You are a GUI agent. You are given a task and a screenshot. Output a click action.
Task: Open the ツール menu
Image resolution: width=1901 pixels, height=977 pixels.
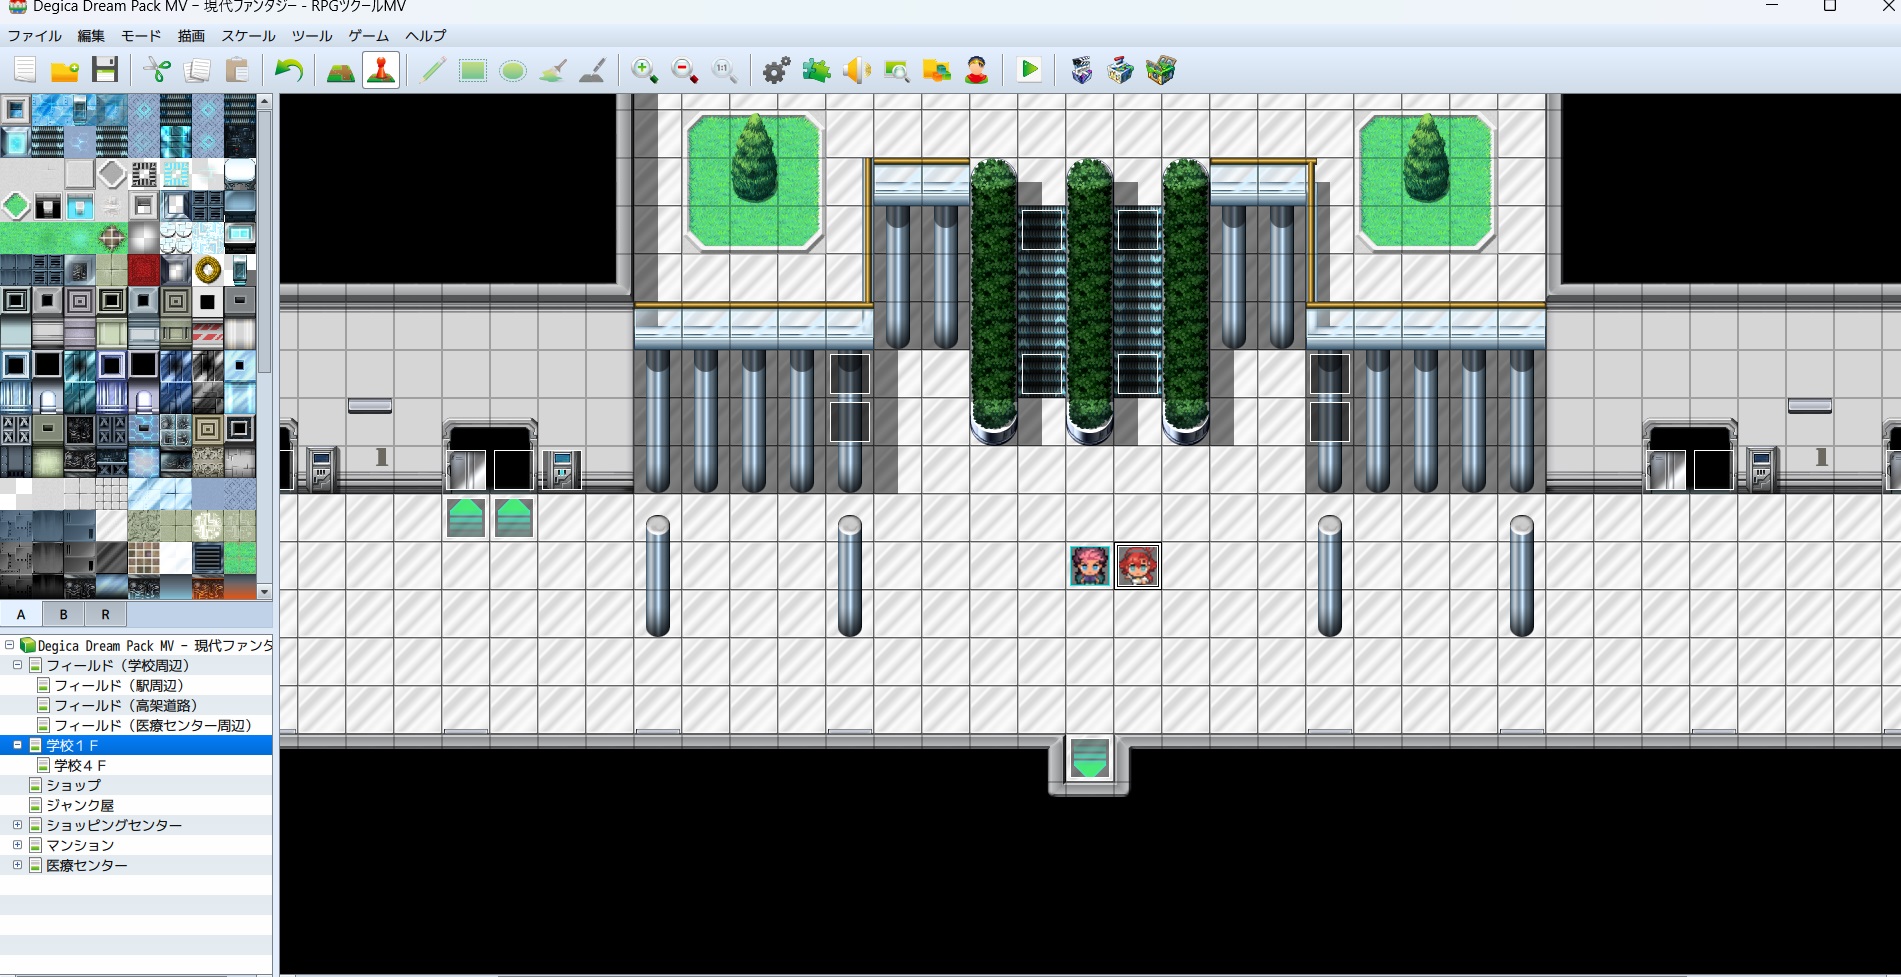pos(311,35)
